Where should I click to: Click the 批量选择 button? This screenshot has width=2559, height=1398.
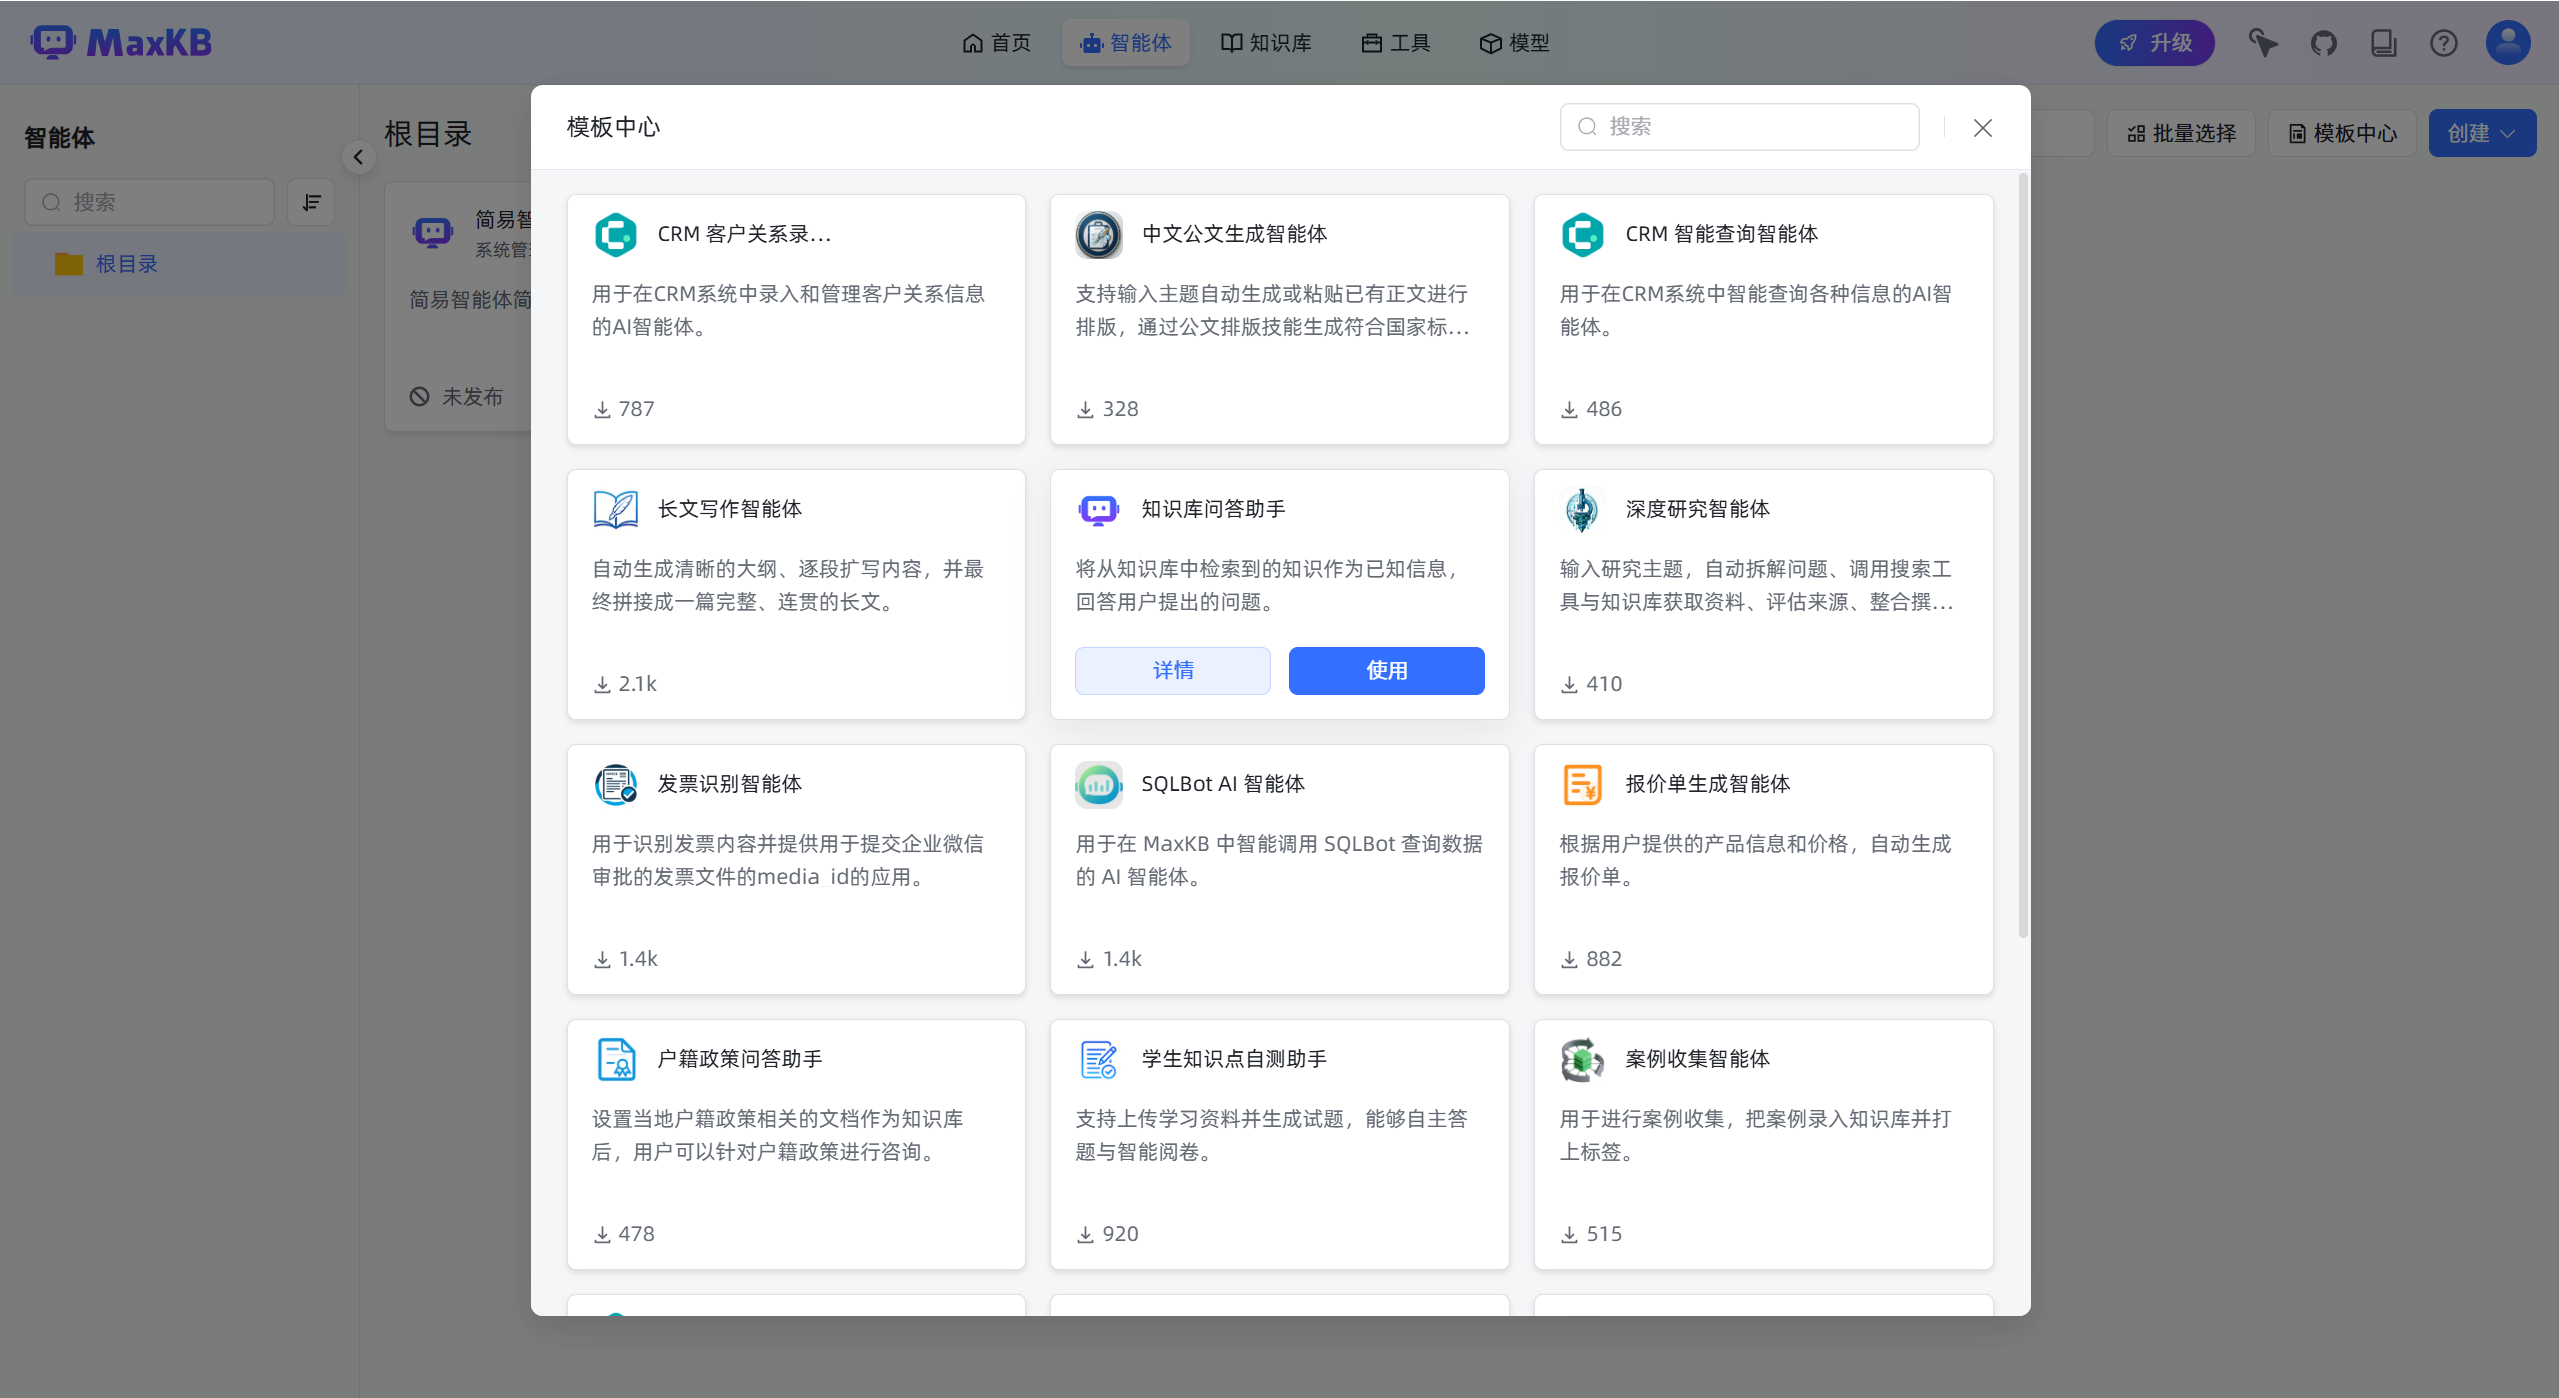(x=2181, y=133)
